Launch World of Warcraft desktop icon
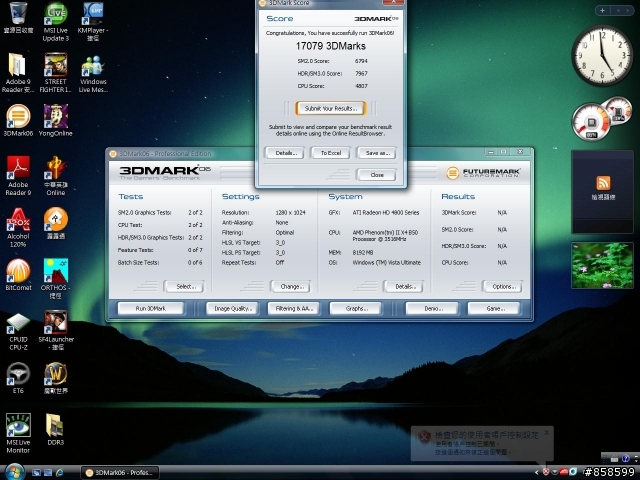 point(56,378)
